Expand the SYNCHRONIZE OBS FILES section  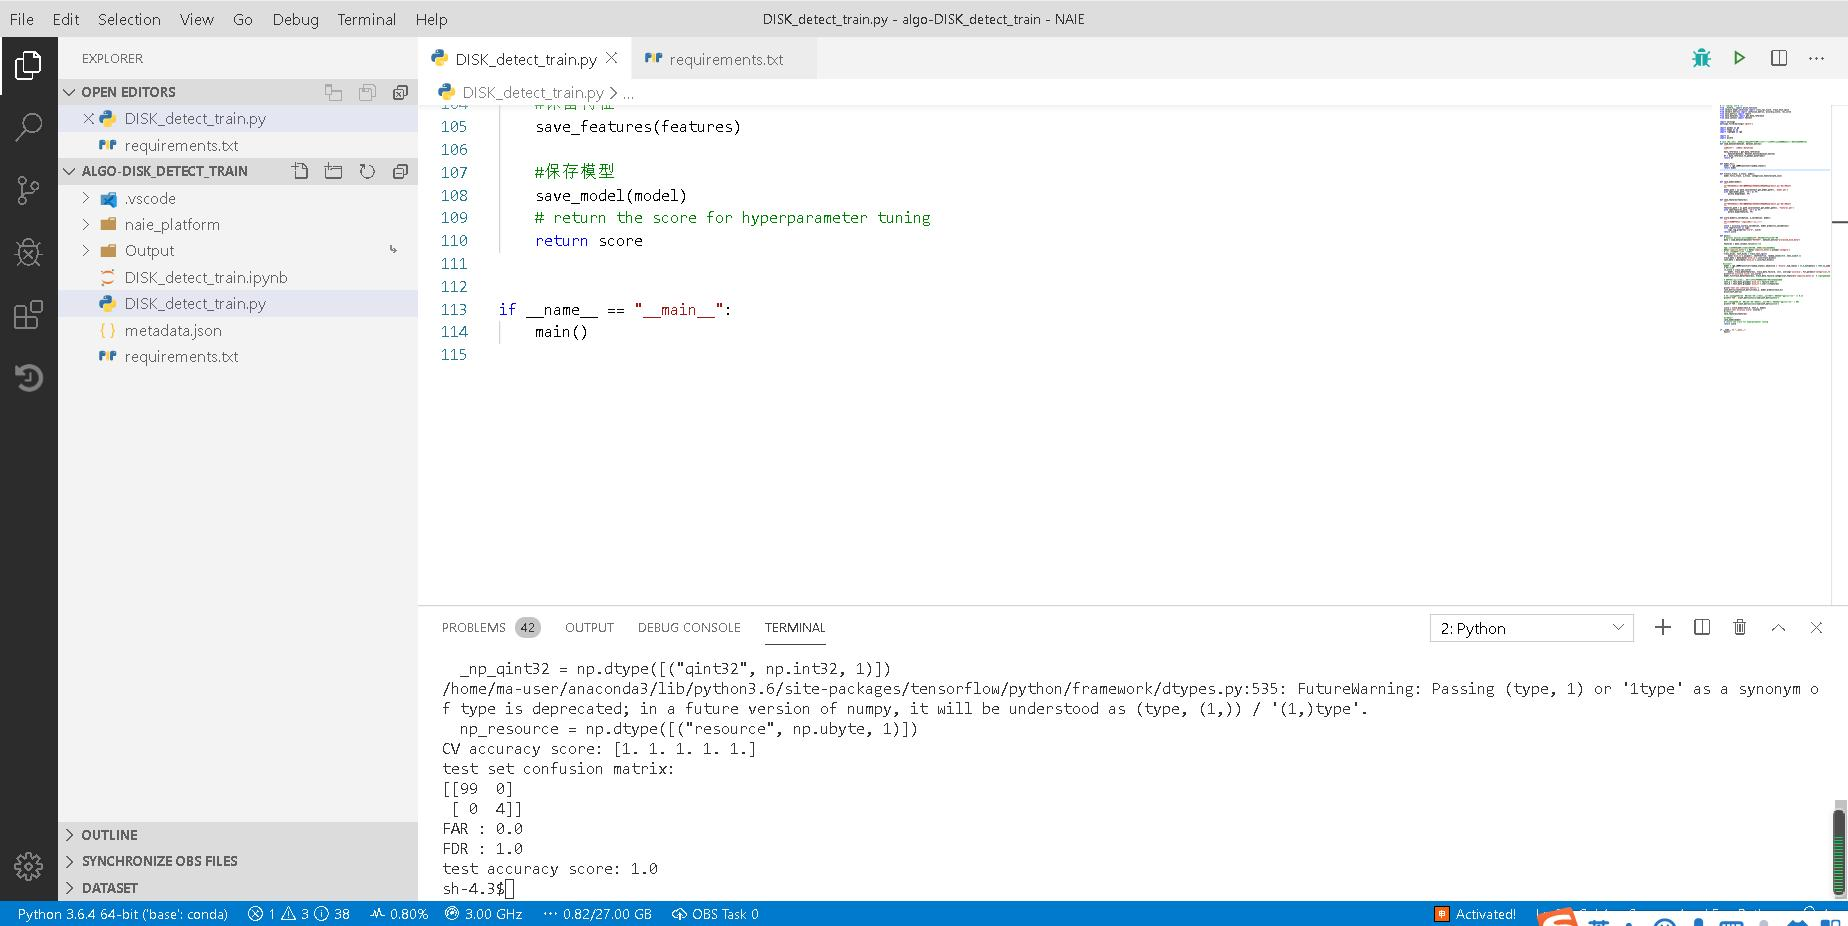(238, 861)
